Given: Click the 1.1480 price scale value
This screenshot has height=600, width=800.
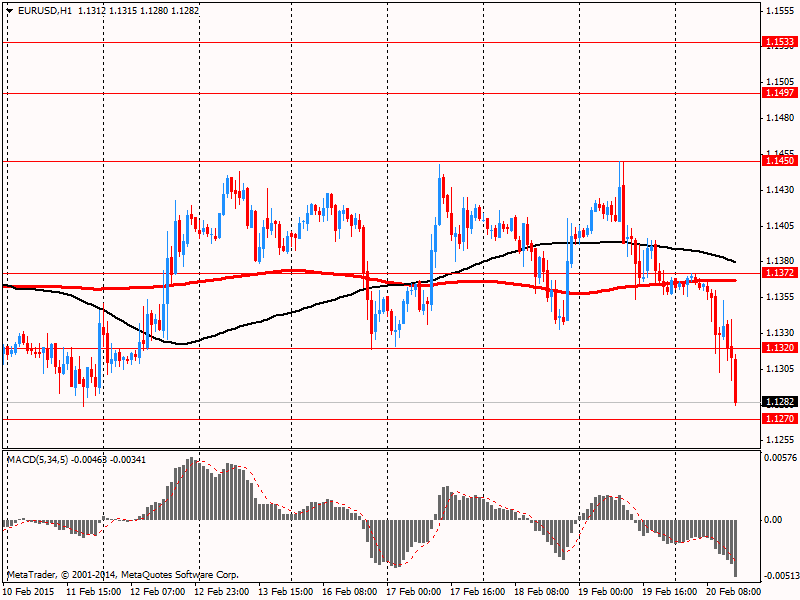Looking at the screenshot, I should click(780, 118).
